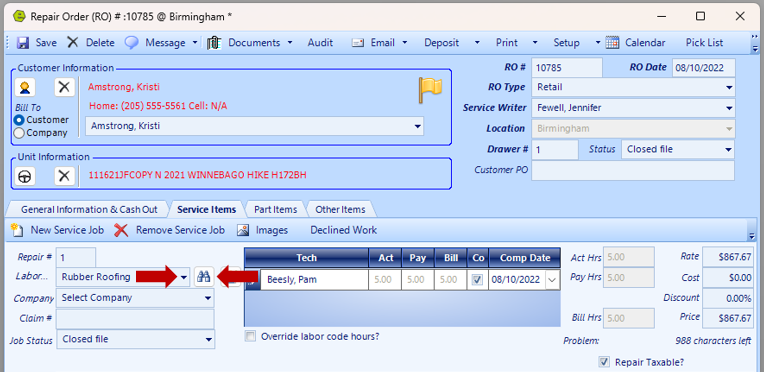Image resolution: width=764 pixels, height=372 pixels.
Task: Click the Comp Date column header
Action: pyautogui.click(x=525, y=258)
